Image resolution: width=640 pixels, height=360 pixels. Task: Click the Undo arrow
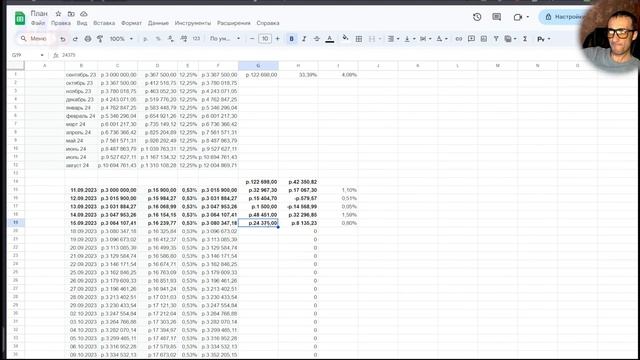click(x=62, y=39)
